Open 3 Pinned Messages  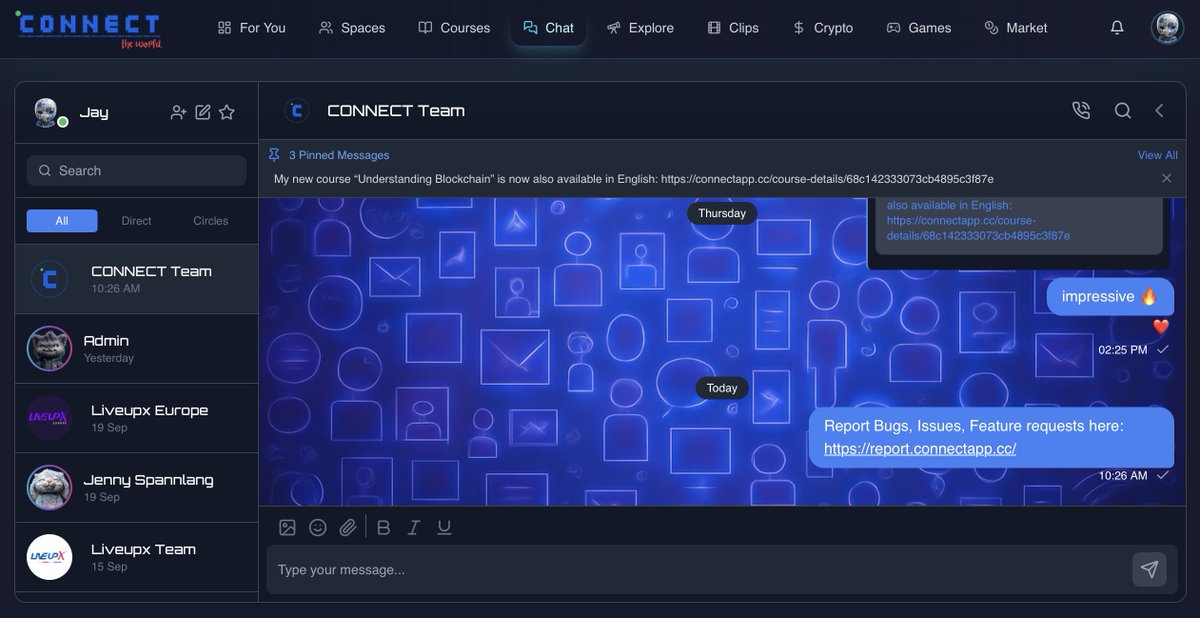(339, 155)
